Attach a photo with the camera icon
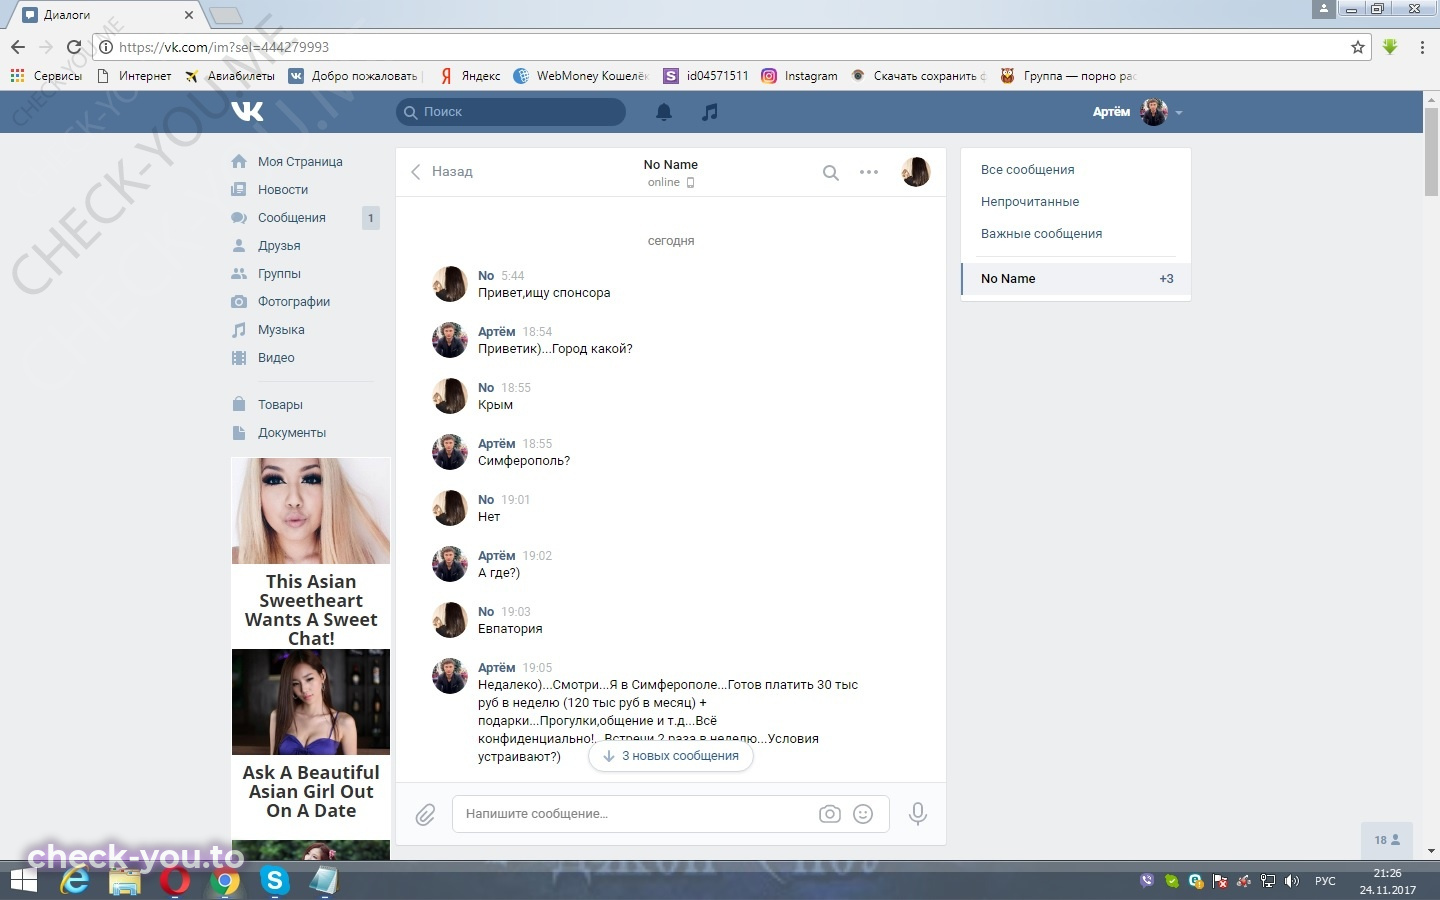 pos(830,814)
